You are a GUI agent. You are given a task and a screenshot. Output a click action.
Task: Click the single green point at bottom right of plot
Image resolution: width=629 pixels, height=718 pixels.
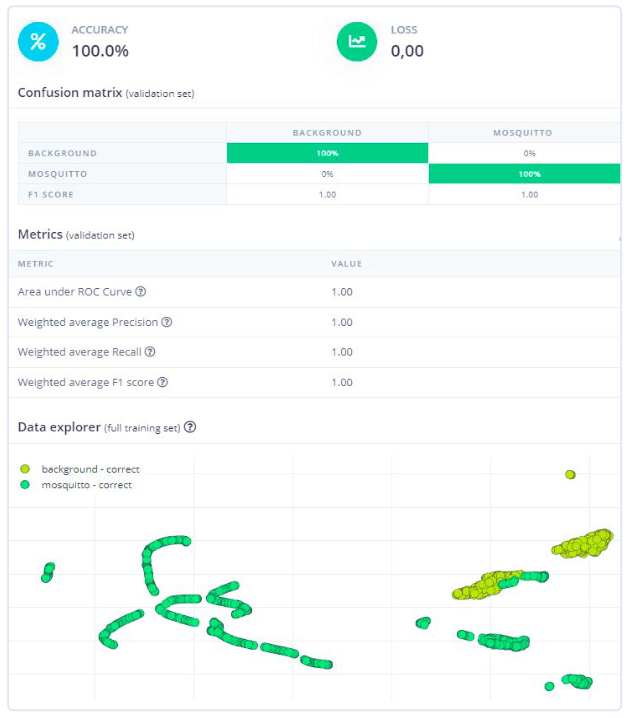pyautogui.click(x=549, y=686)
